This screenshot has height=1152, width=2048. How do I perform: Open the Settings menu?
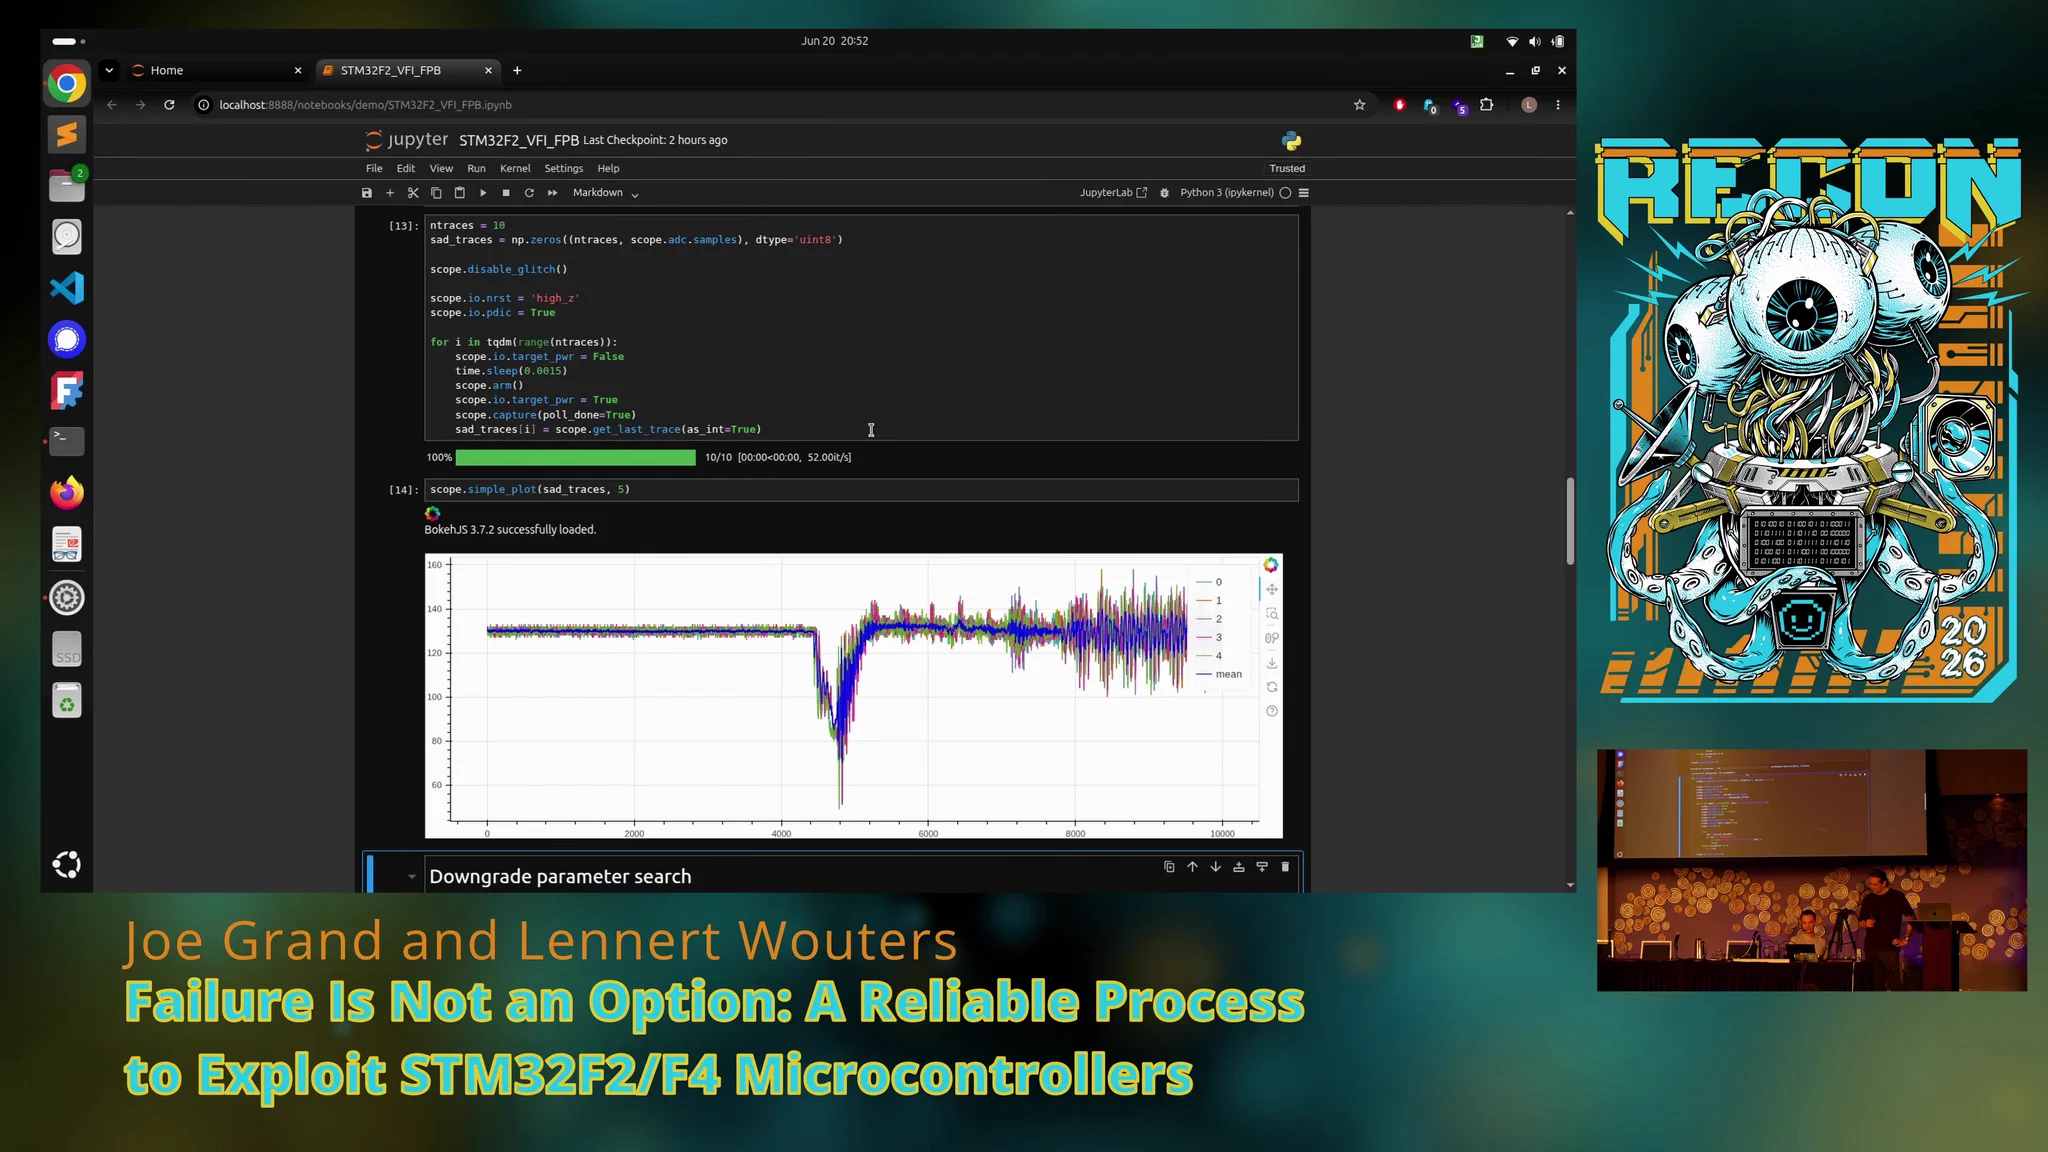click(563, 169)
